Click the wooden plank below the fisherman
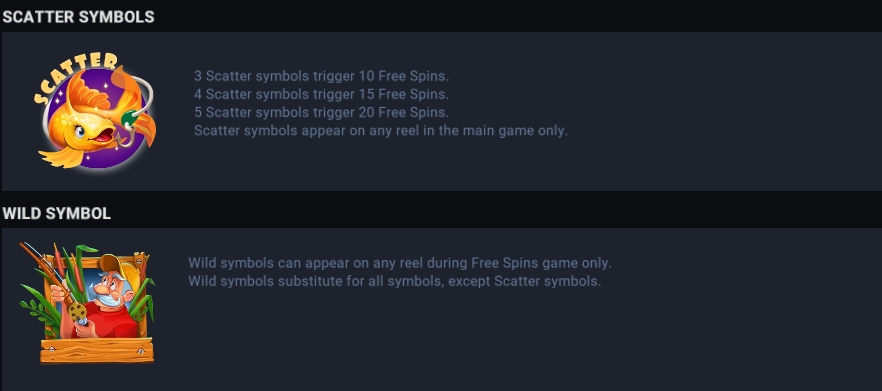Viewport: 882px width, 391px height. click(97, 350)
